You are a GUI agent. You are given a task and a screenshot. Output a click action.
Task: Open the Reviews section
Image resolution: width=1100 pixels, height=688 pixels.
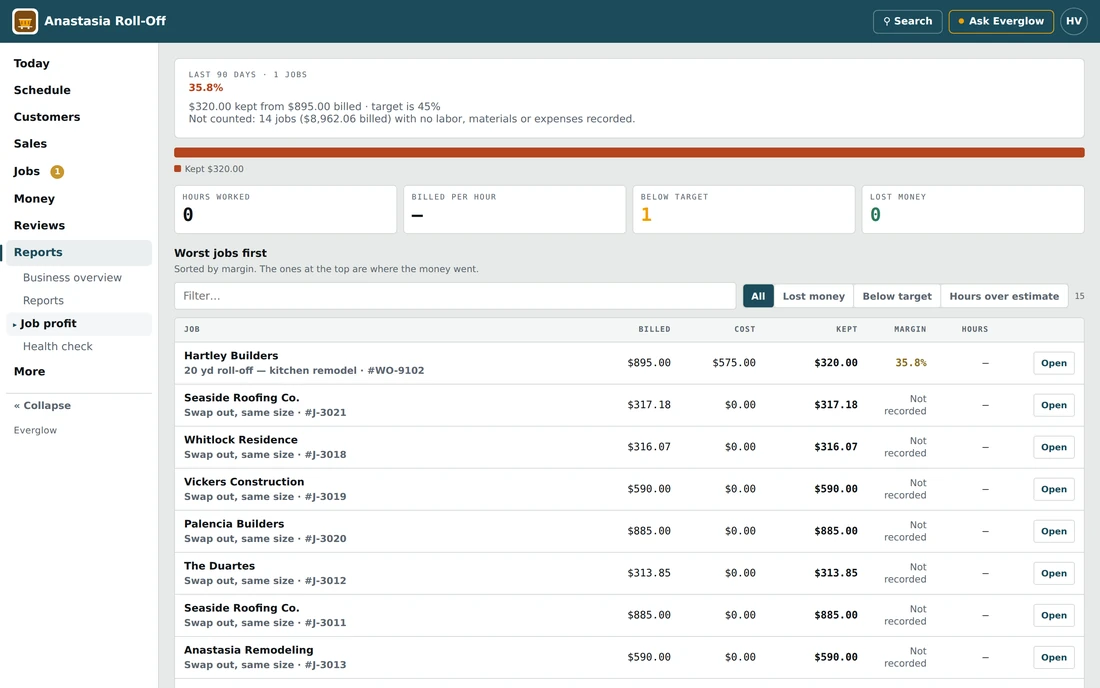coord(39,225)
